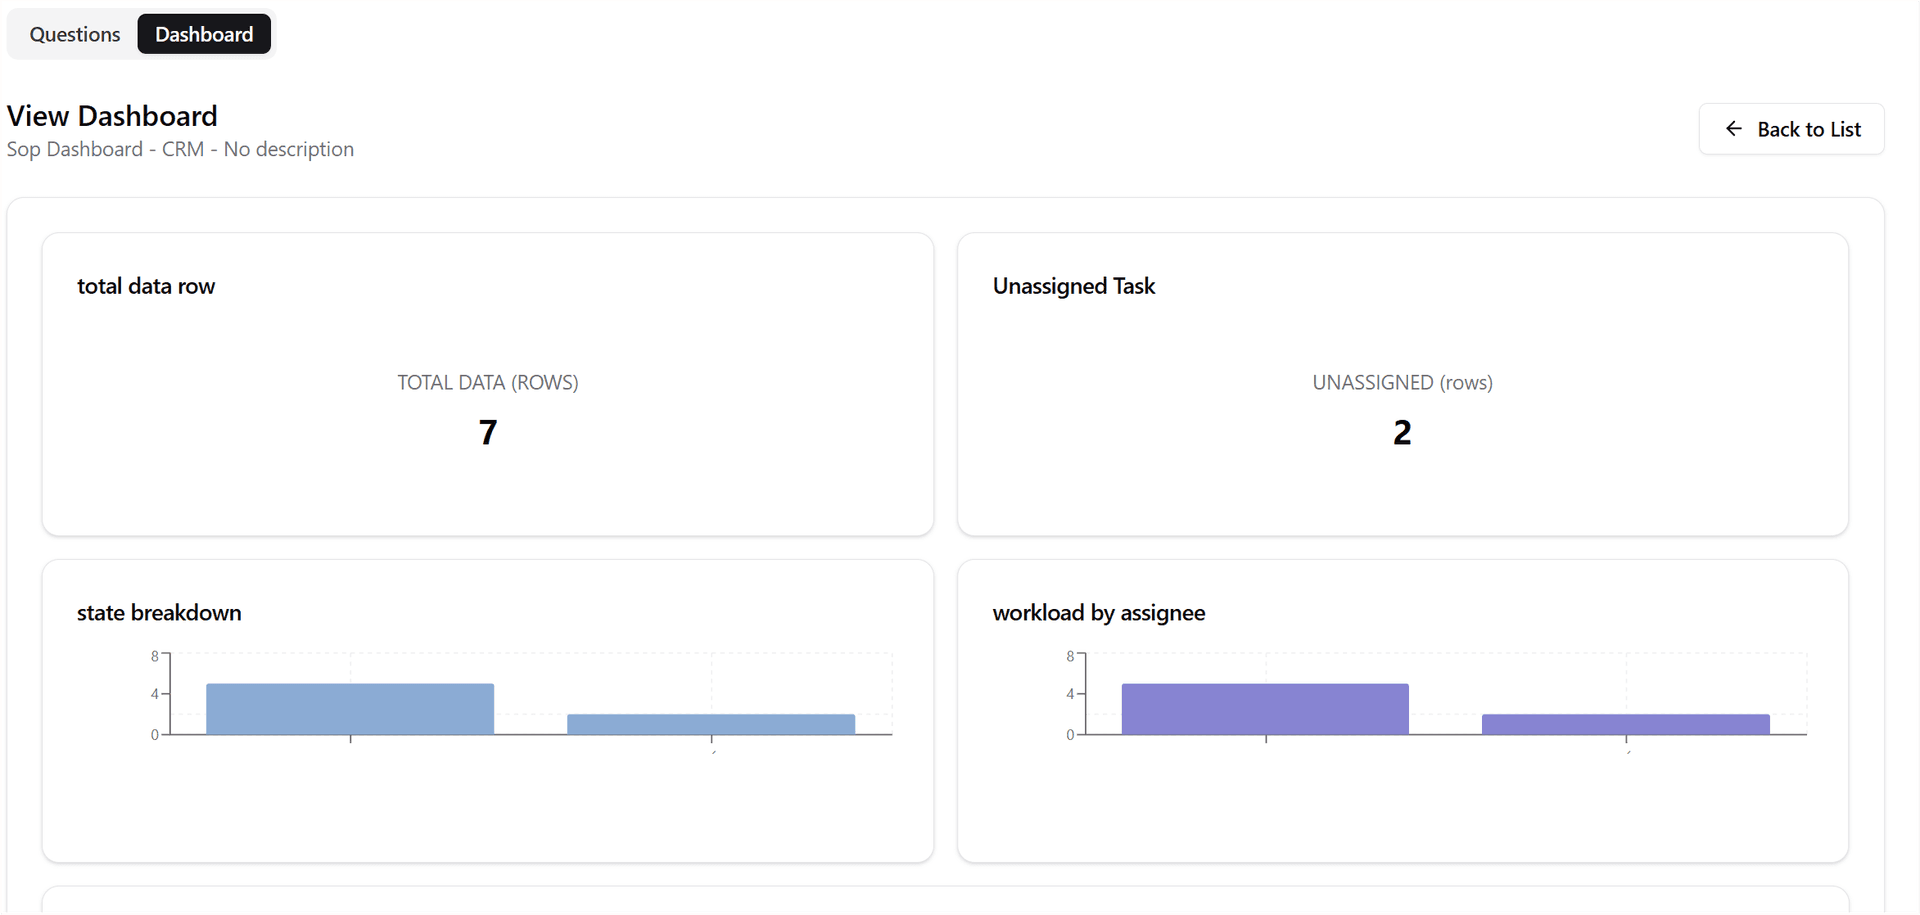Viewport: 1920px width, 915px height.
Task: Select the tallest bar in state breakdown chart
Action: [349, 707]
